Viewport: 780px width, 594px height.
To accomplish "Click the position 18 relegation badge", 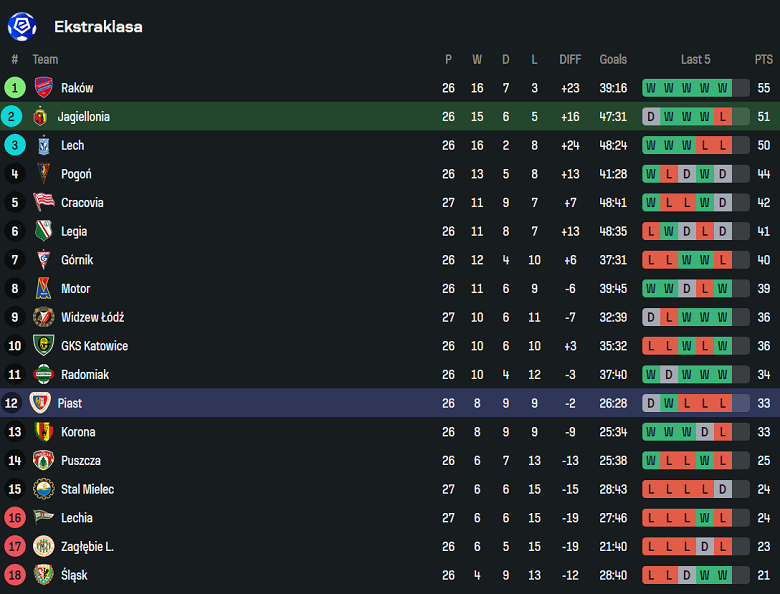I will 15,576.
